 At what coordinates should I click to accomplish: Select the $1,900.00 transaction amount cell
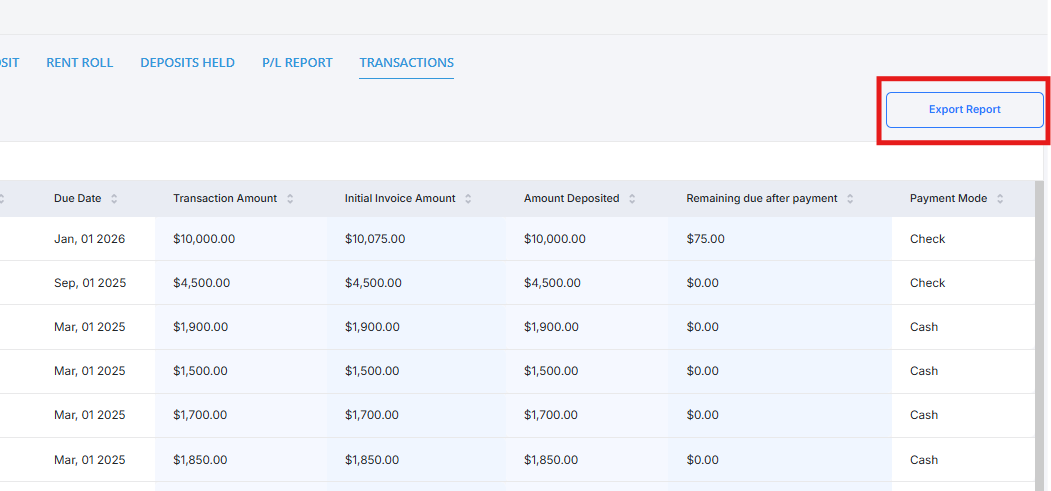point(200,327)
